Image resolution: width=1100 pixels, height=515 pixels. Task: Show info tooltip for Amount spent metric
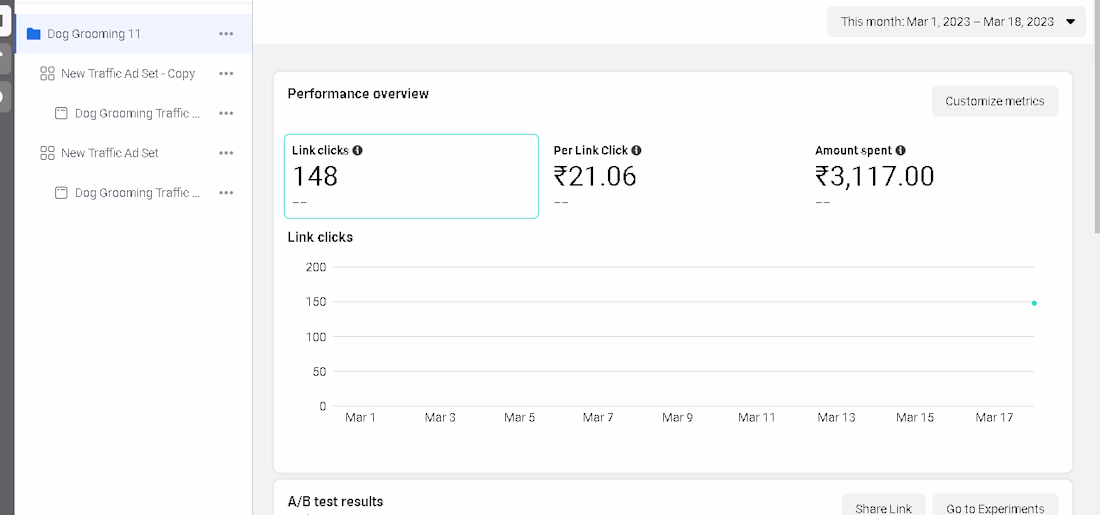pos(901,150)
